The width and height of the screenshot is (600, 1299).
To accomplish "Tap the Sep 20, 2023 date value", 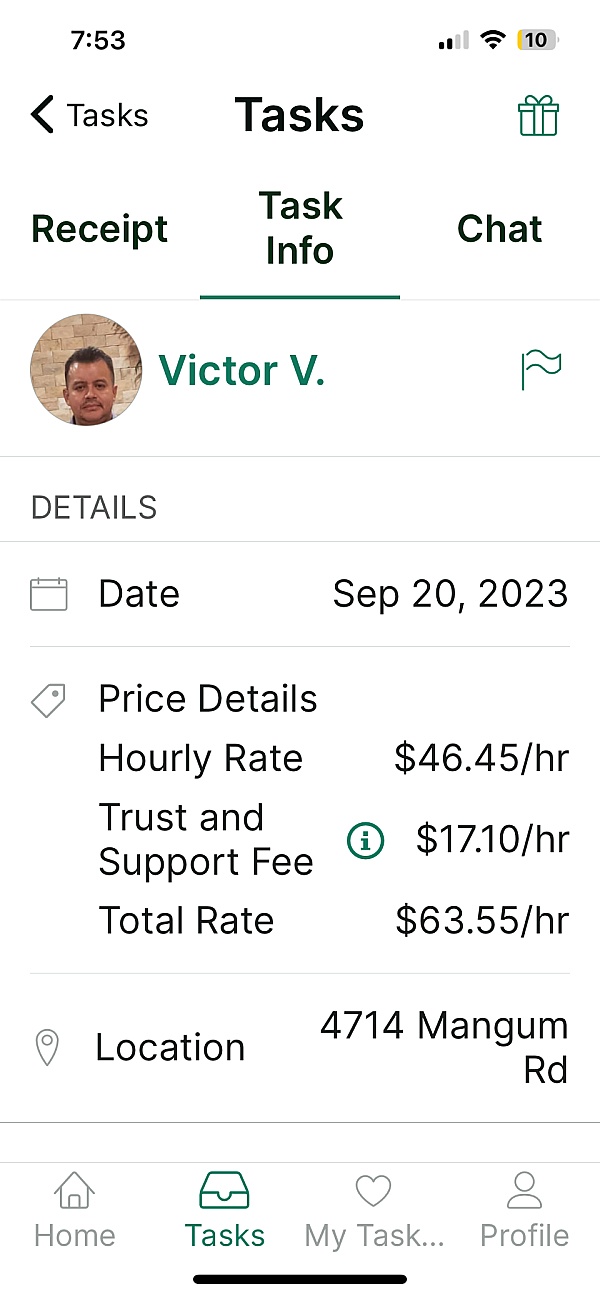I will tap(450, 595).
